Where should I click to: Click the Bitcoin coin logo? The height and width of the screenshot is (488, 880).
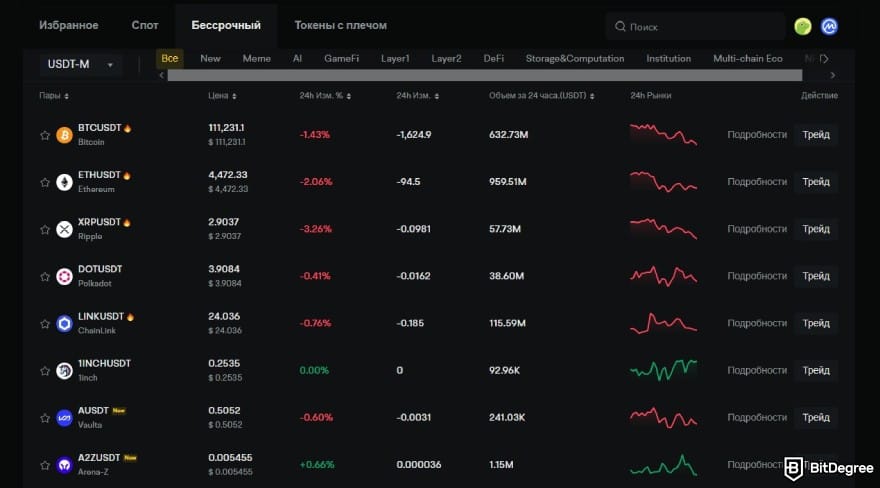click(x=65, y=135)
